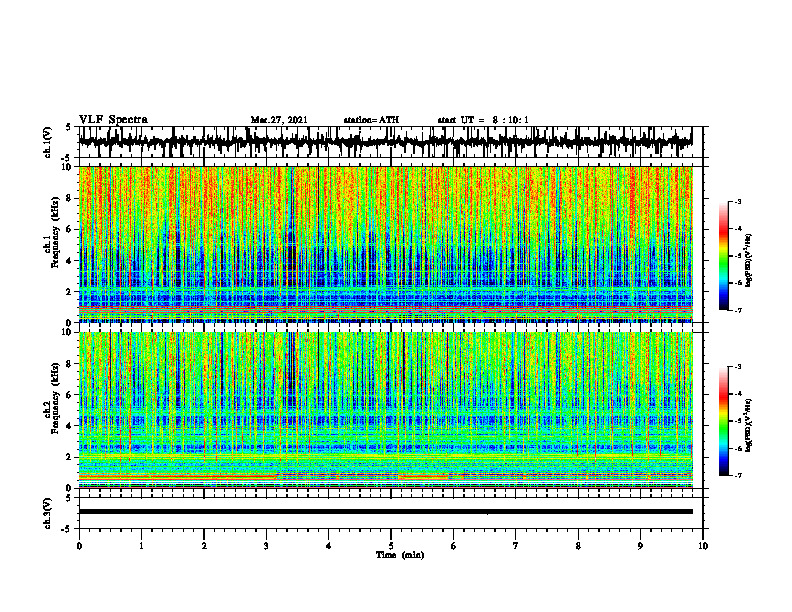The image size is (792, 612).
Task: Click the "station=ATH" header label
Action: point(371,120)
